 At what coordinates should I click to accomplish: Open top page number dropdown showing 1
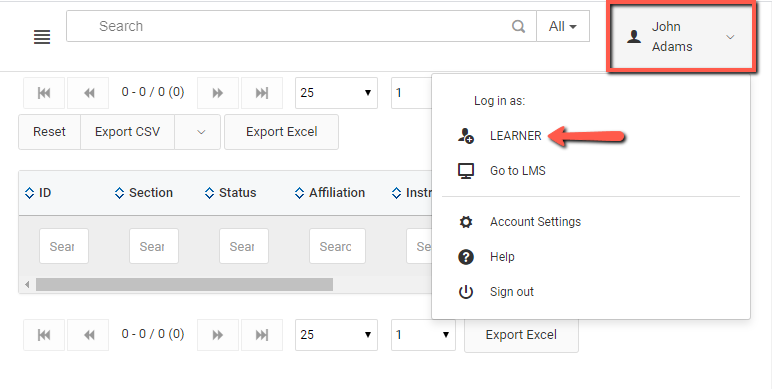[412, 93]
